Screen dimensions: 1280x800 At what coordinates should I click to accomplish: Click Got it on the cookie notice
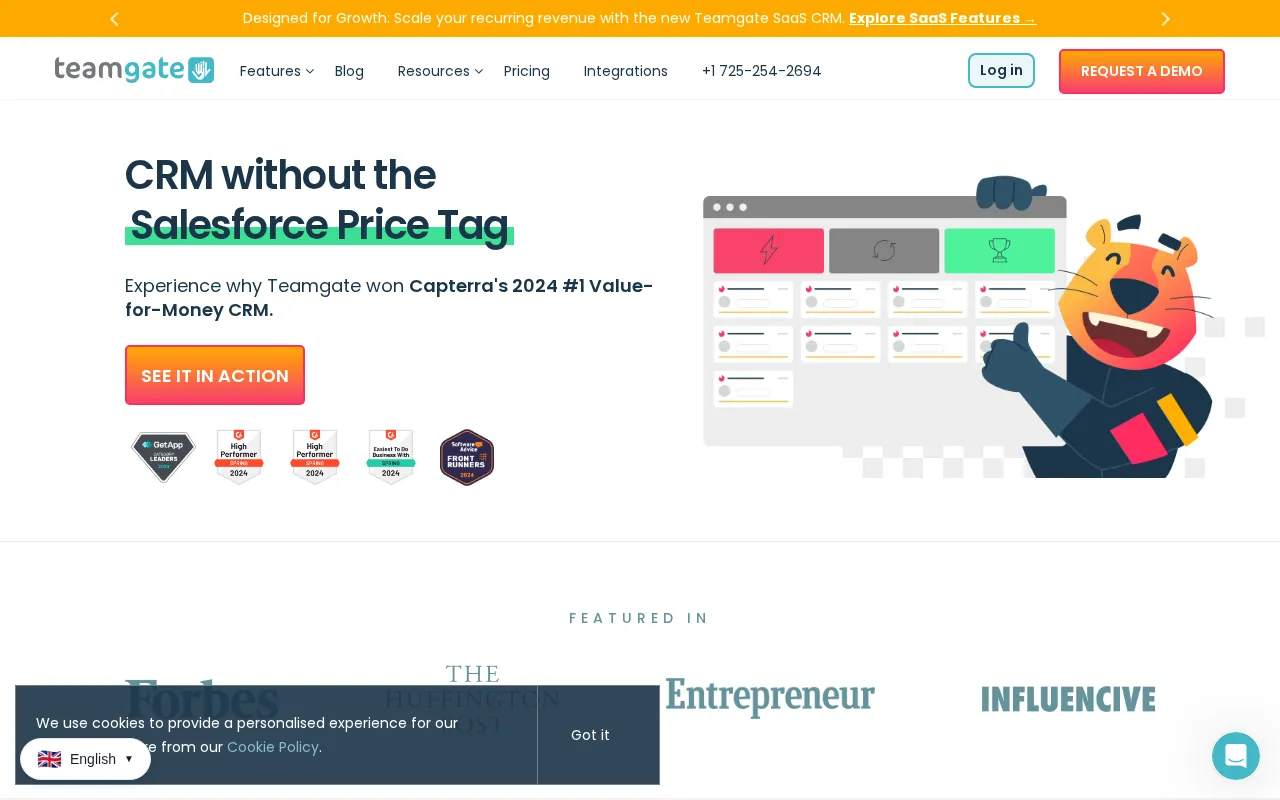pos(590,735)
